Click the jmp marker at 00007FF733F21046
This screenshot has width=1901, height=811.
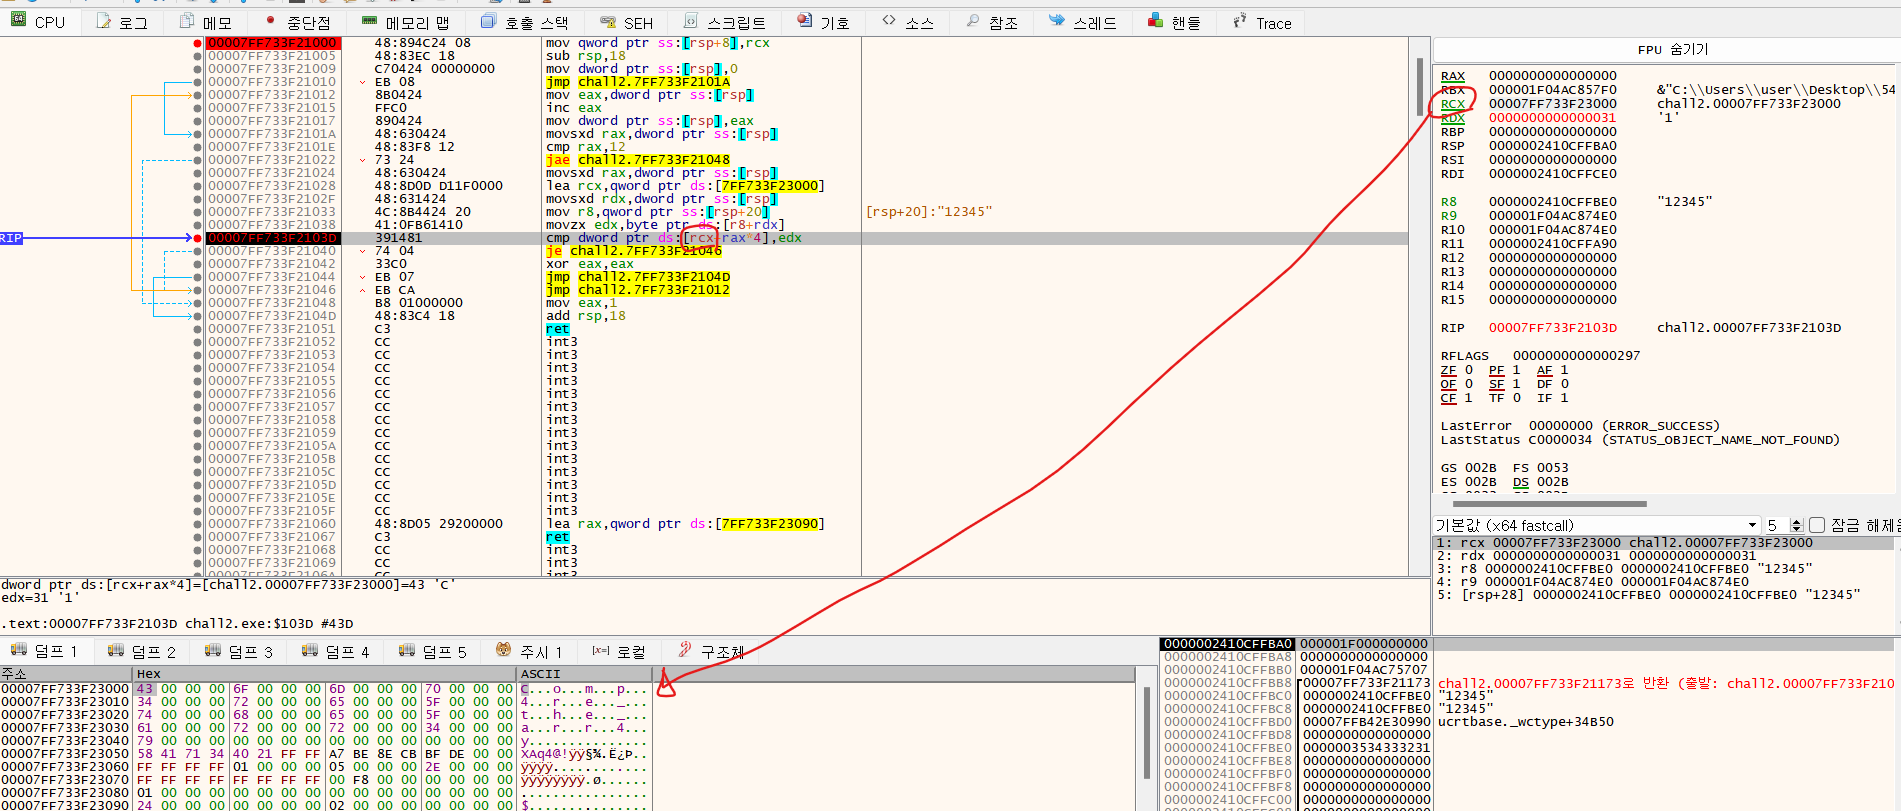[x=362, y=290]
